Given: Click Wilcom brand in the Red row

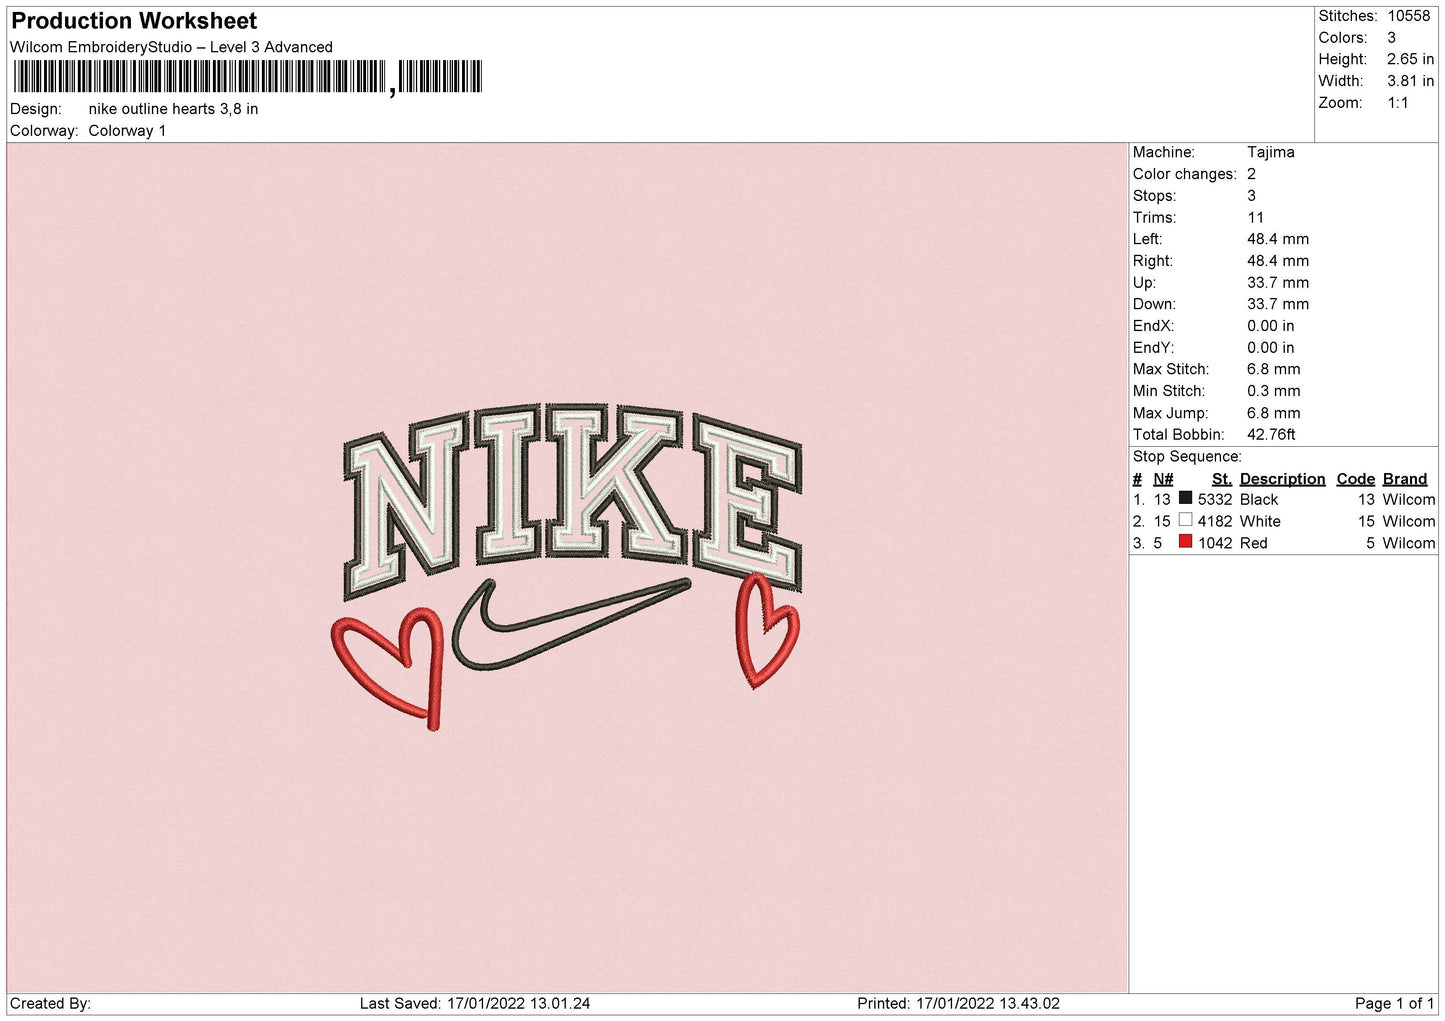Looking at the screenshot, I should [x=1409, y=544].
